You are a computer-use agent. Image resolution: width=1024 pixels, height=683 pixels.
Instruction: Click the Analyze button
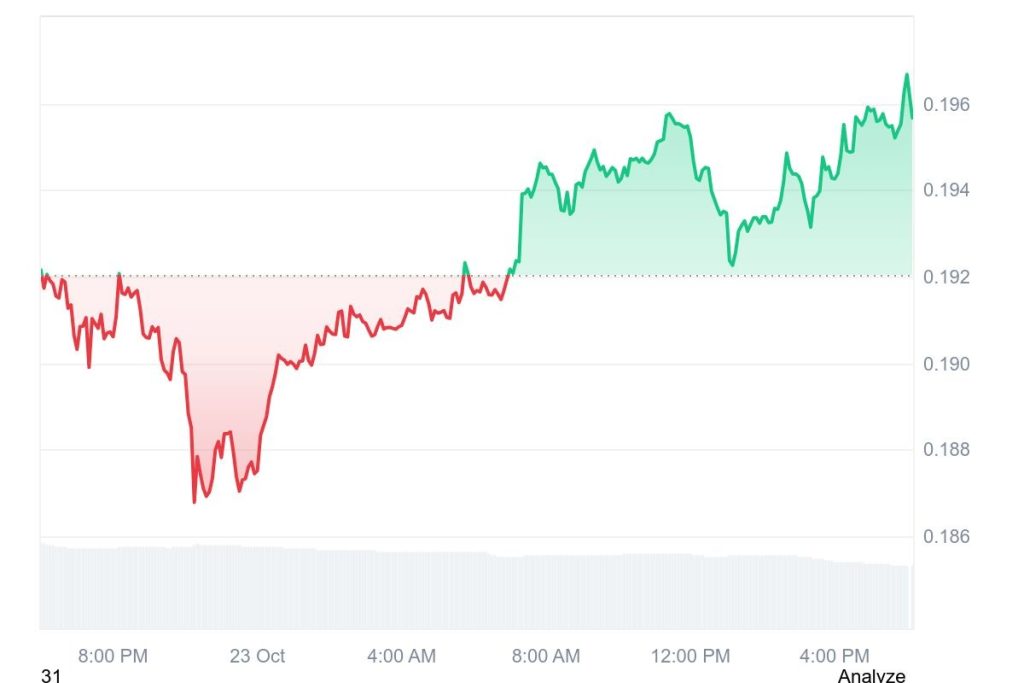pos(871,676)
